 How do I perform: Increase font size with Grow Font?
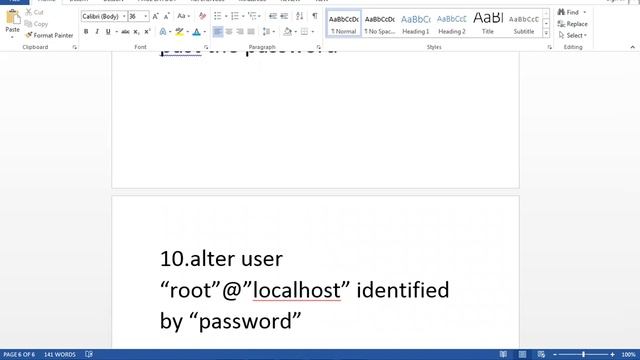156,16
